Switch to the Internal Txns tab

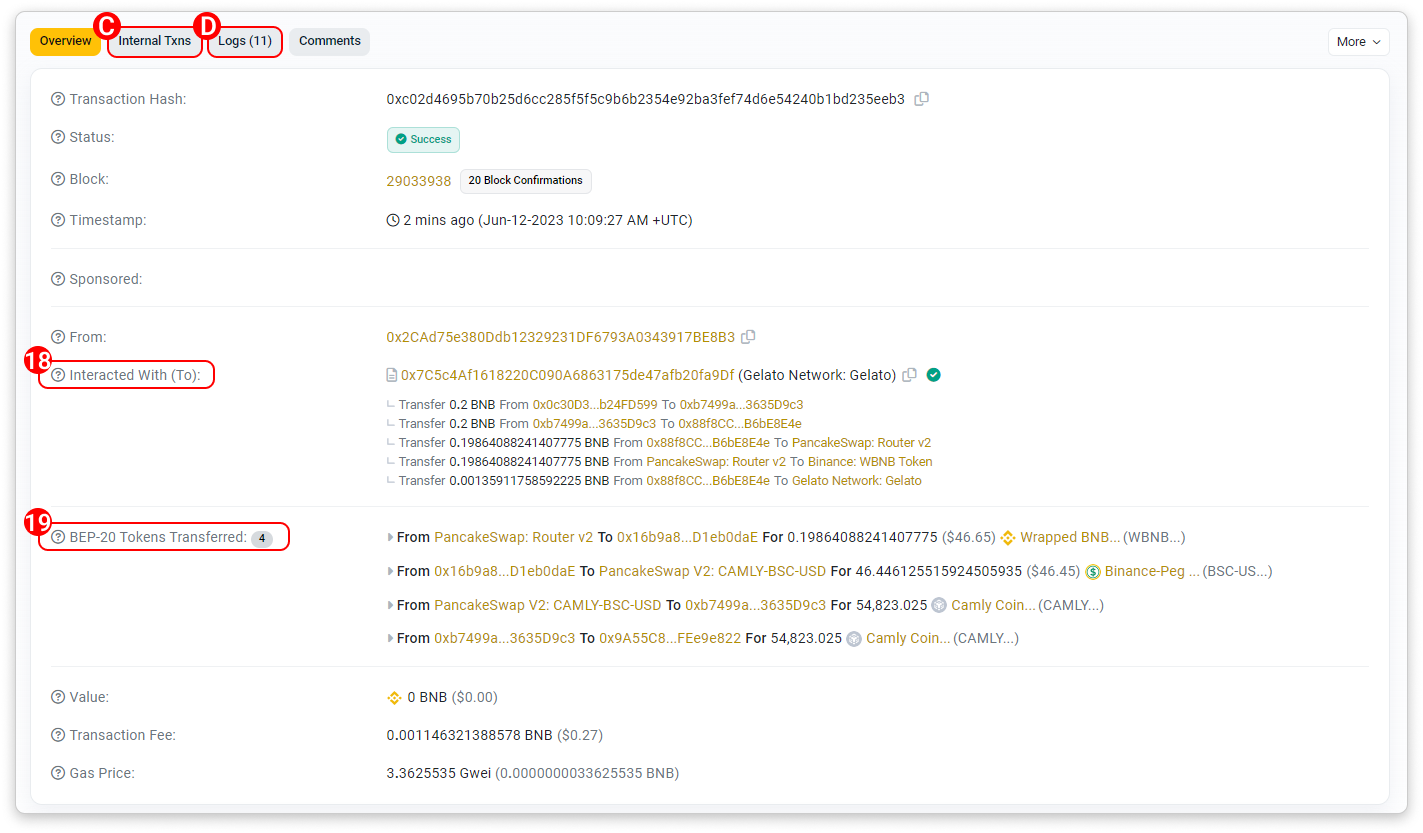(x=154, y=41)
